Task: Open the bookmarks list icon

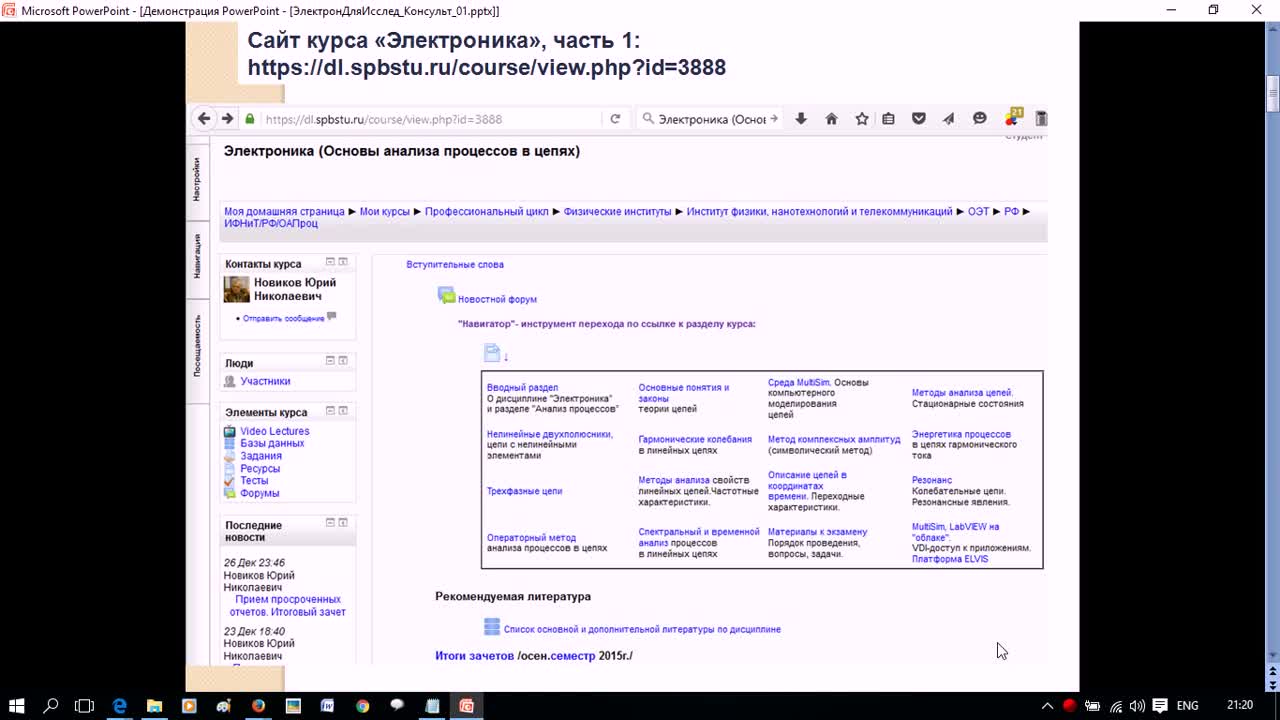Action: [888, 118]
